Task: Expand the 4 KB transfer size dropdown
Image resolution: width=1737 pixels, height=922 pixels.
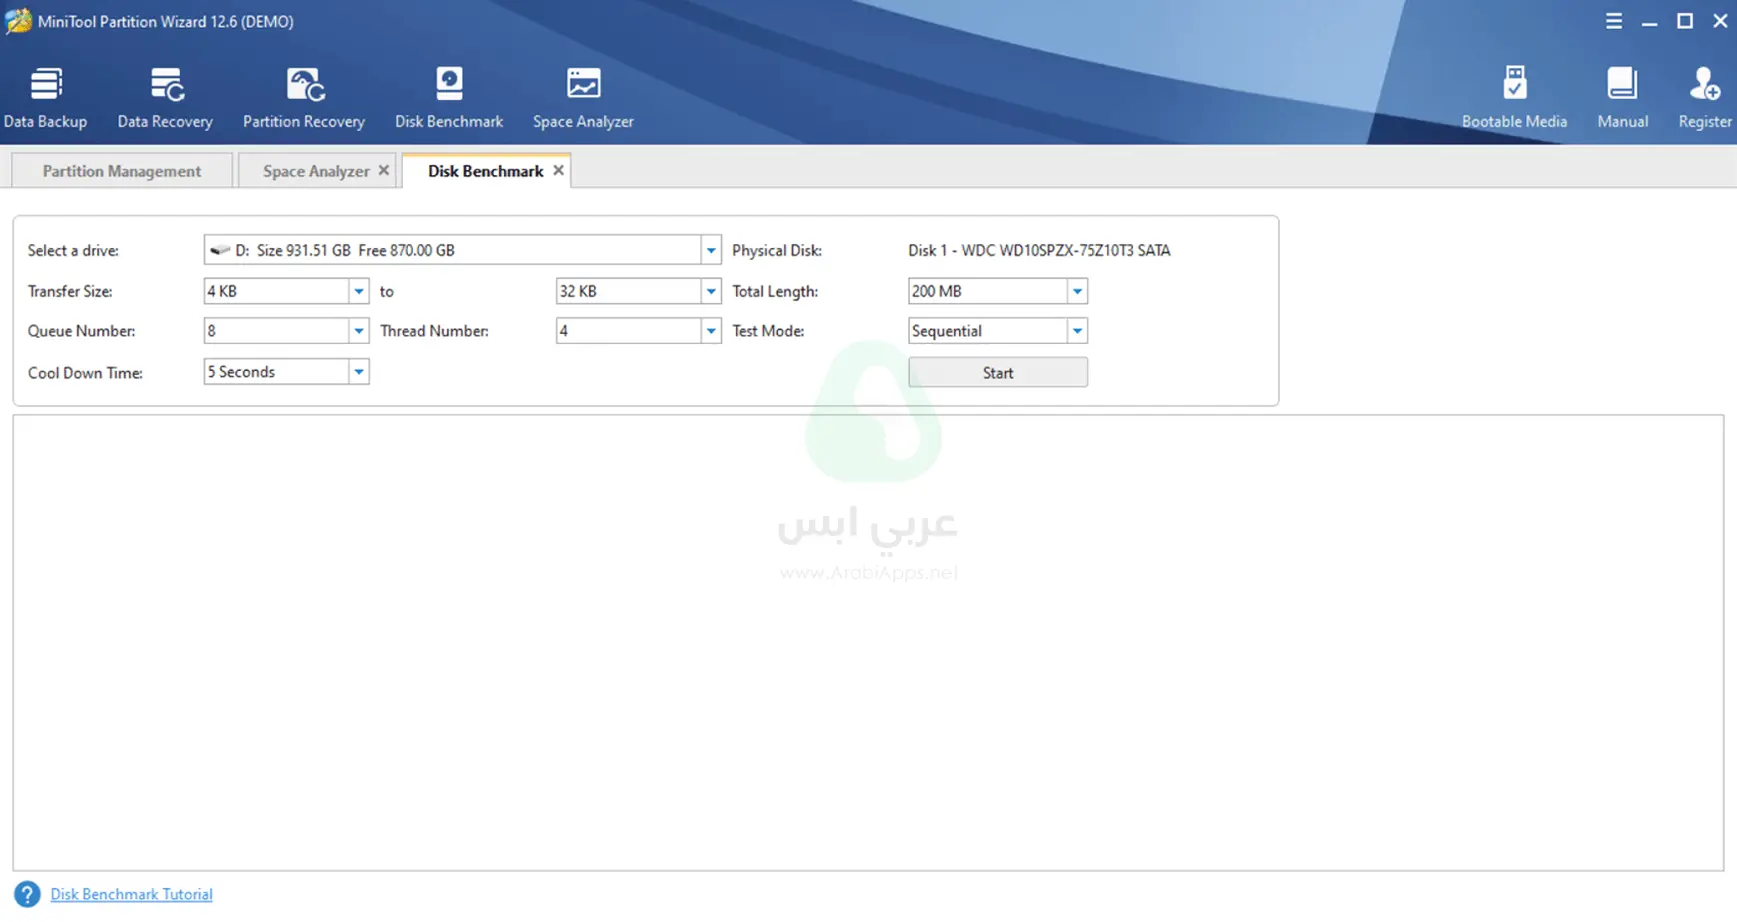Action: (358, 291)
